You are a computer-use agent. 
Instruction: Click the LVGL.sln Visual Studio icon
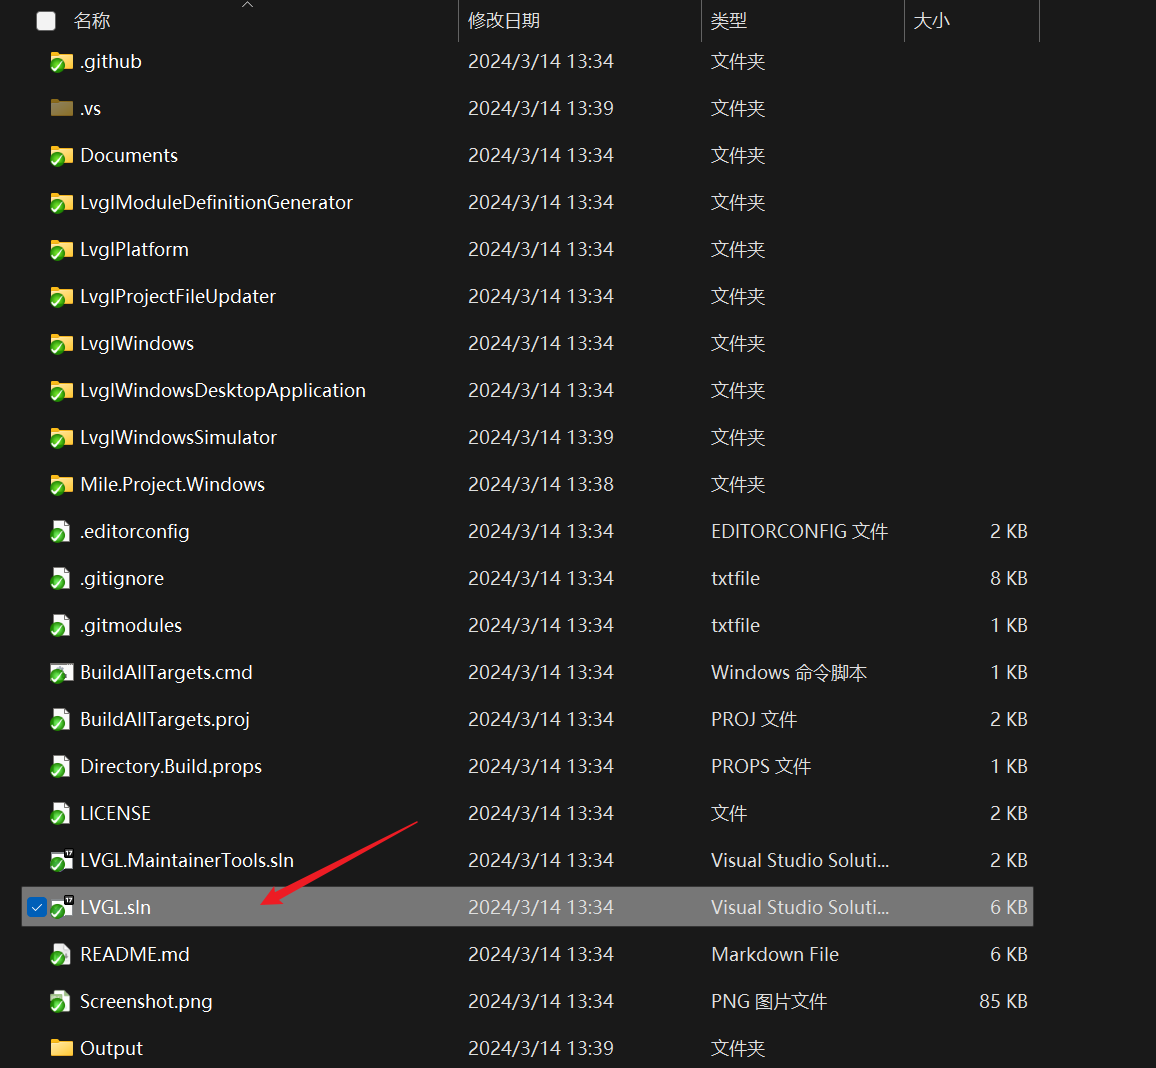(61, 907)
